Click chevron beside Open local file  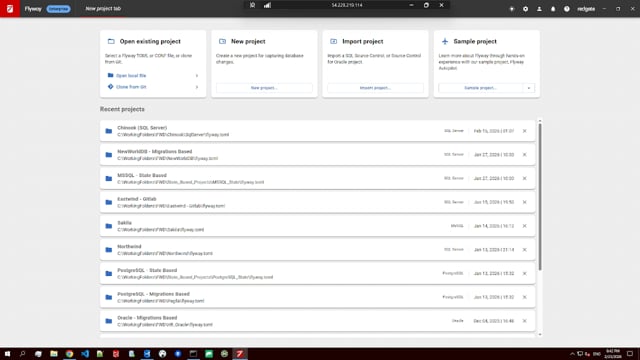pos(197,76)
